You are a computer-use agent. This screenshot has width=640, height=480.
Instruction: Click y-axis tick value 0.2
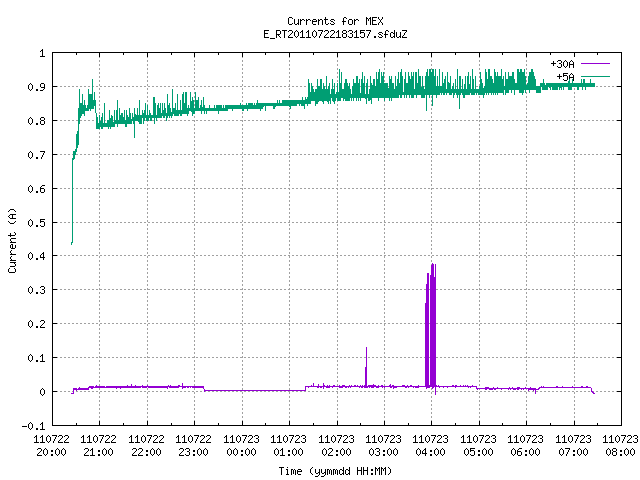(37, 324)
